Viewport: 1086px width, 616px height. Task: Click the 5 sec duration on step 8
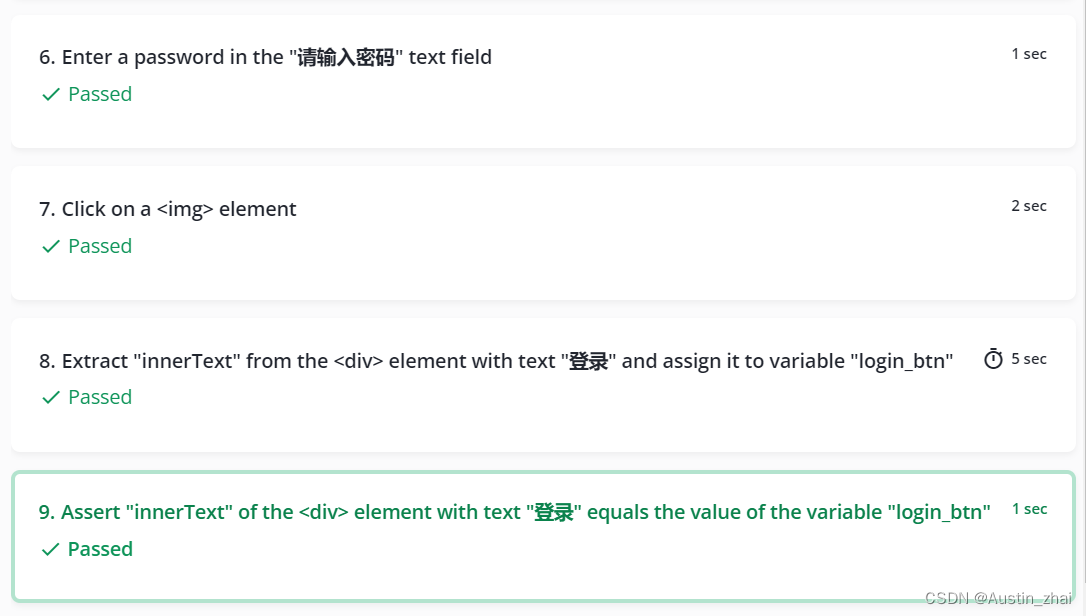click(1029, 359)
